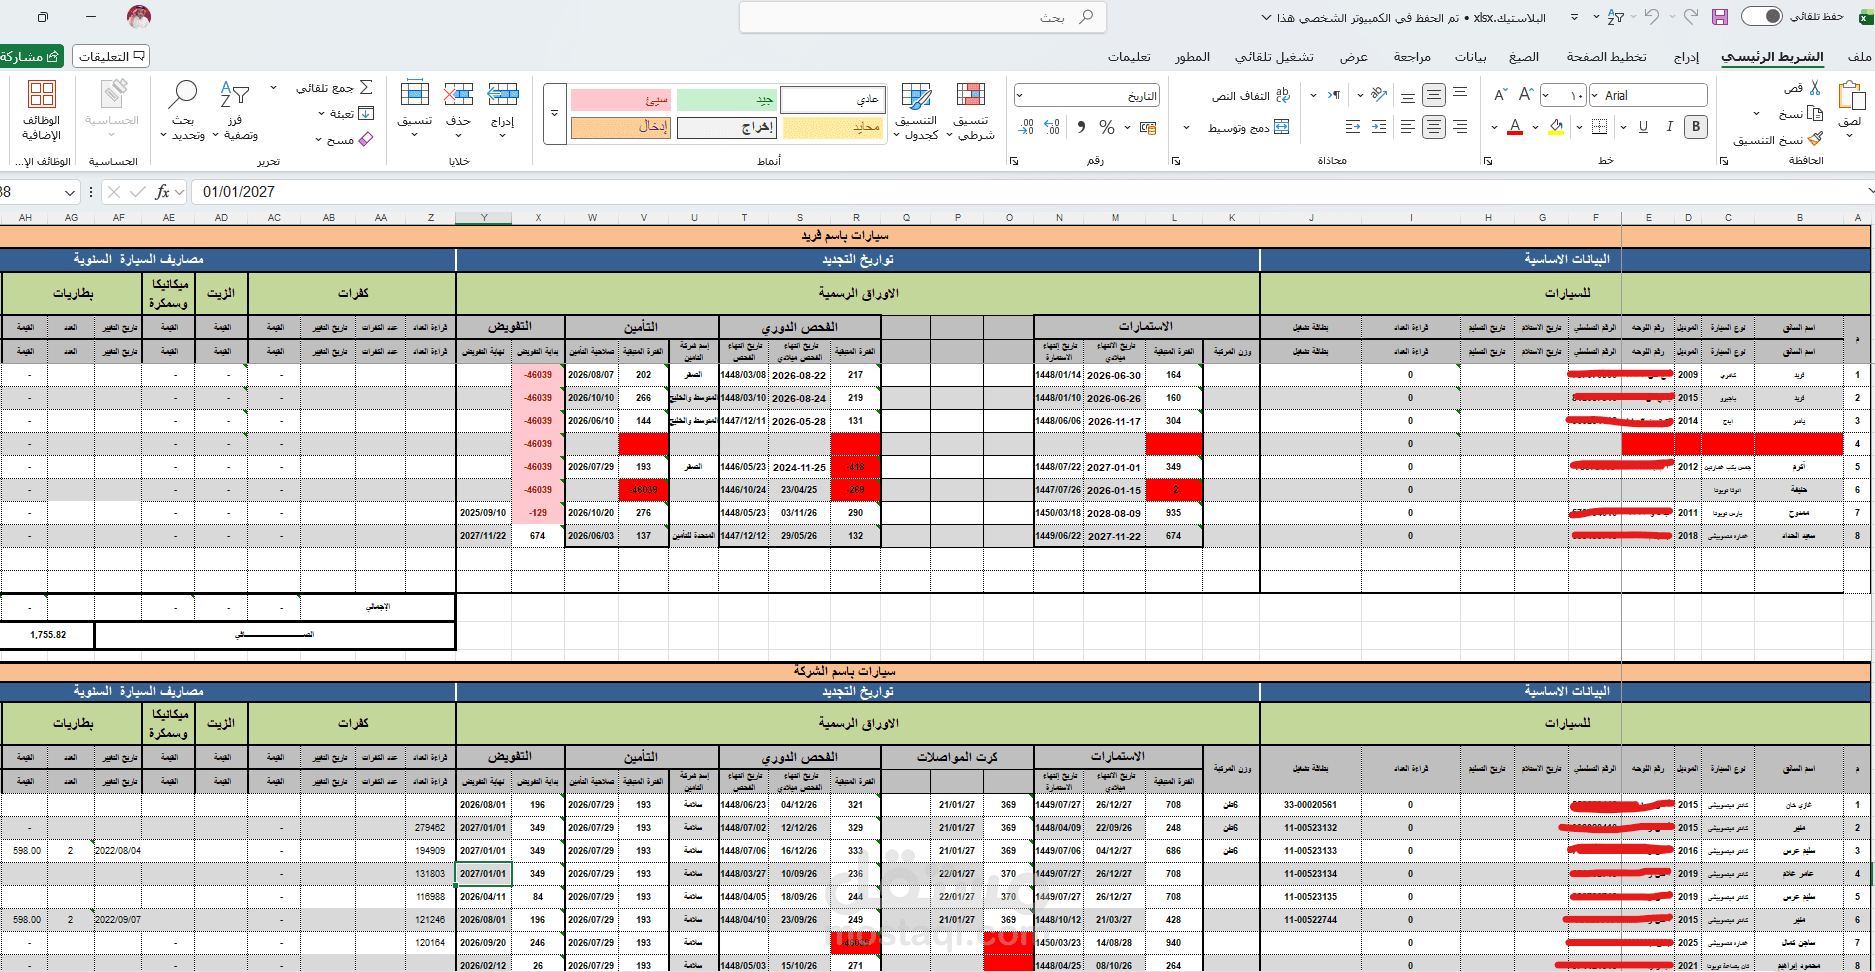The width and height of the screenshot is (1875, 972).
Task: Click the Copy (نسخ) icon
Action: point(1815,113)
